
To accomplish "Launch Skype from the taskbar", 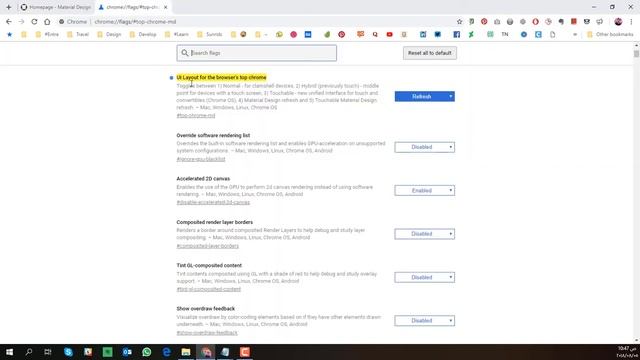I will pyautogui.click(x=68, y=352).
